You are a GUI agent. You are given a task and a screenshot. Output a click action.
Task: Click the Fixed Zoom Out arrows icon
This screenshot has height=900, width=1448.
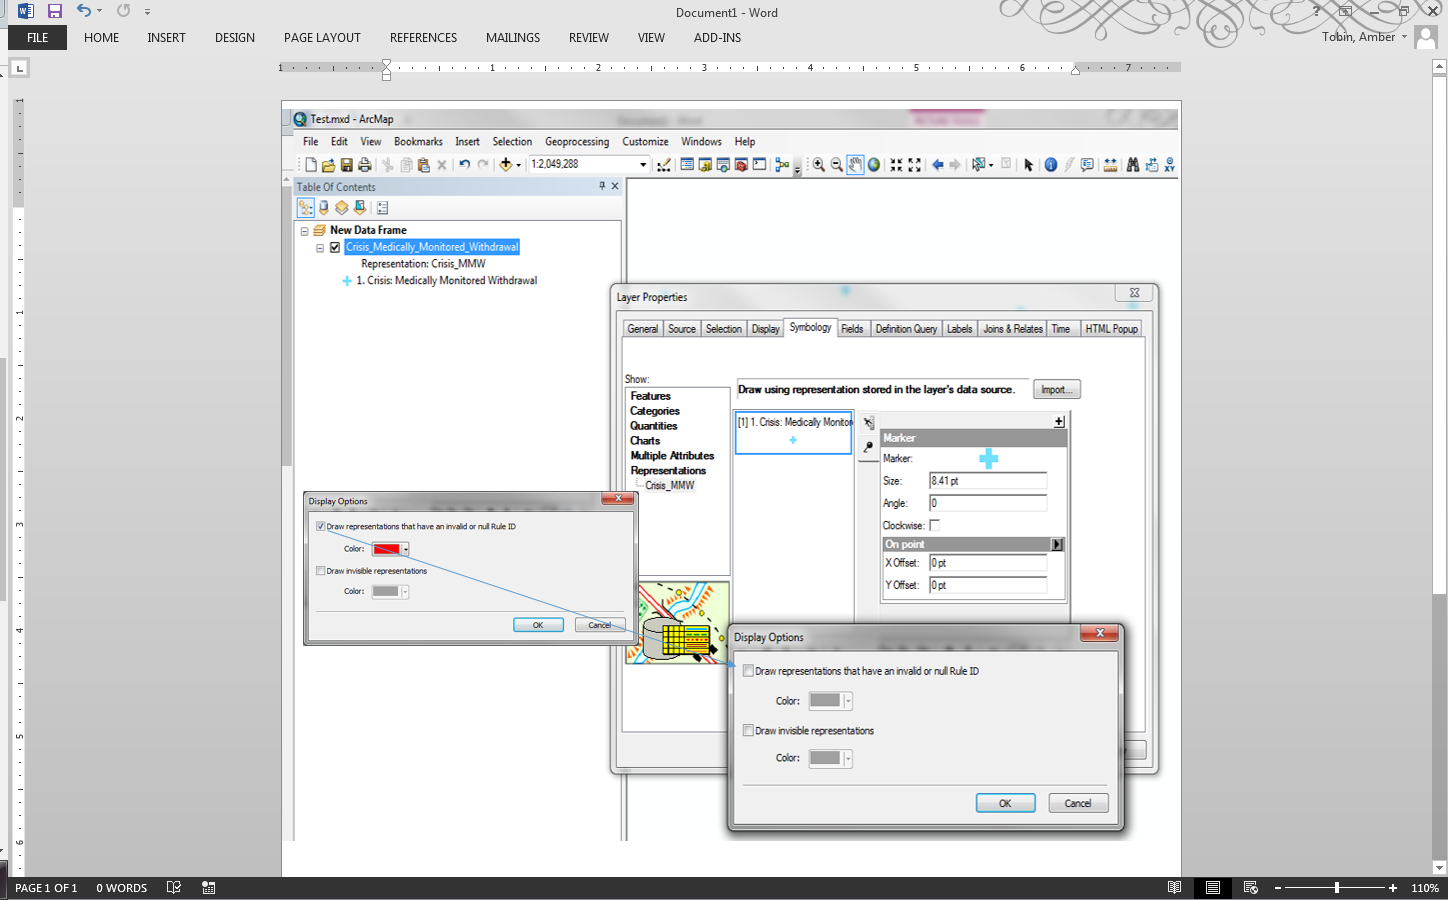pos(914,165)
